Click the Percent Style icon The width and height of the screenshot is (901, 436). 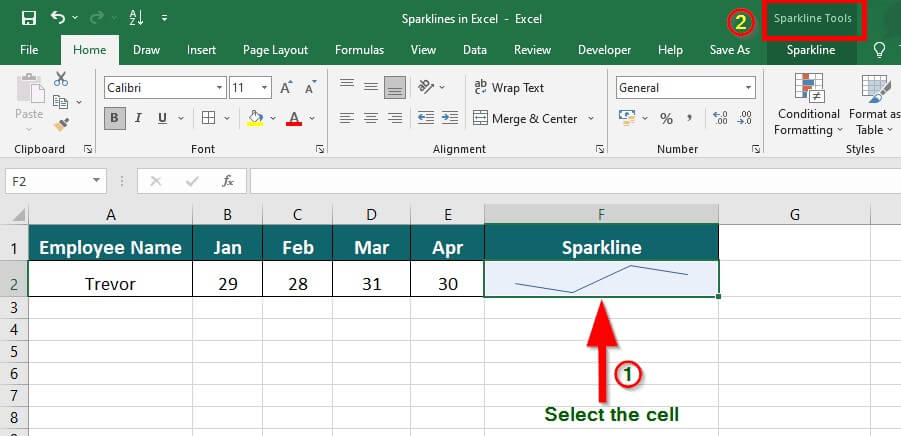[666, 119]
